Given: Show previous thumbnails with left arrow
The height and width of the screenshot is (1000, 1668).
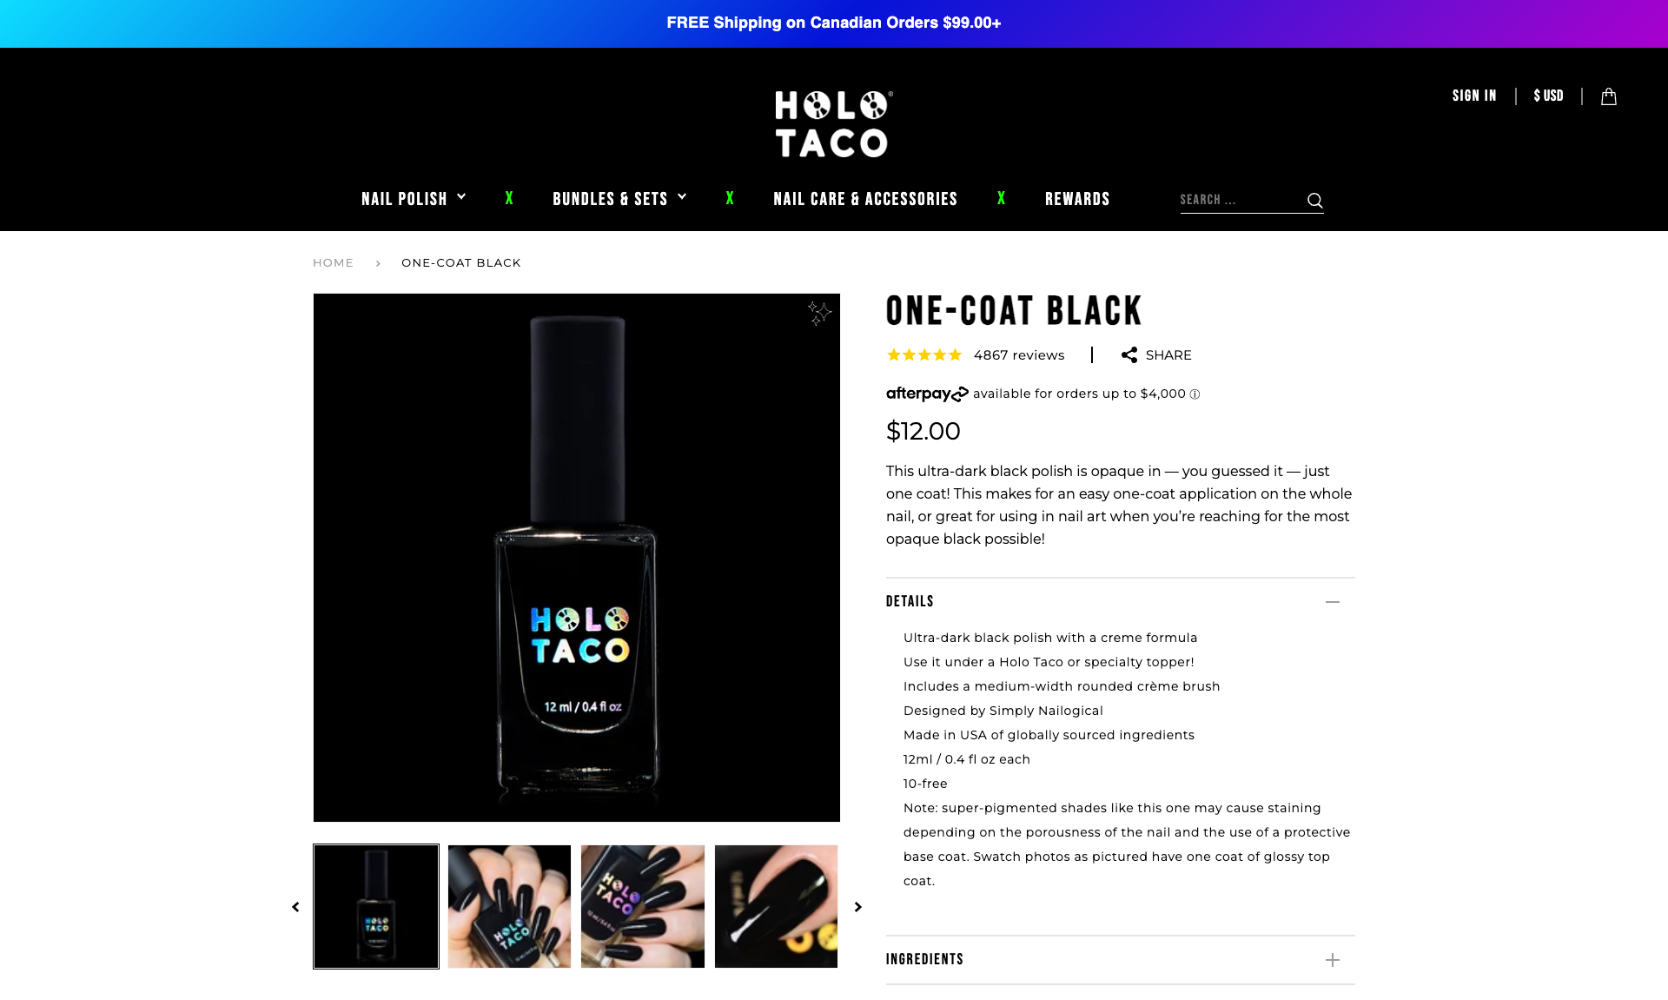Looking at the screenshot, I should (x=295, y=907).
